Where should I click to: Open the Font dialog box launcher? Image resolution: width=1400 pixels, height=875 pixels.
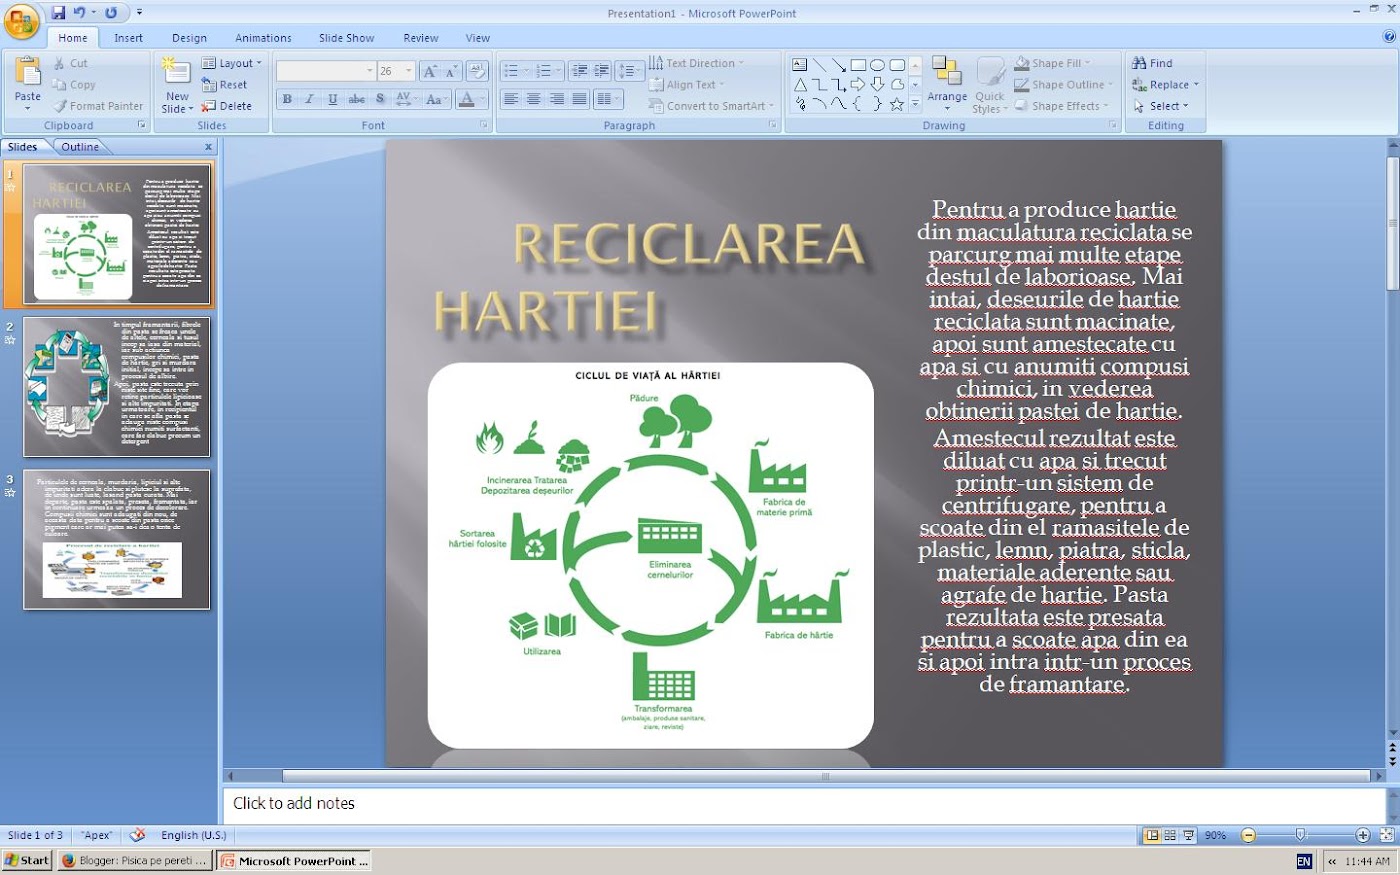point(484,125)
